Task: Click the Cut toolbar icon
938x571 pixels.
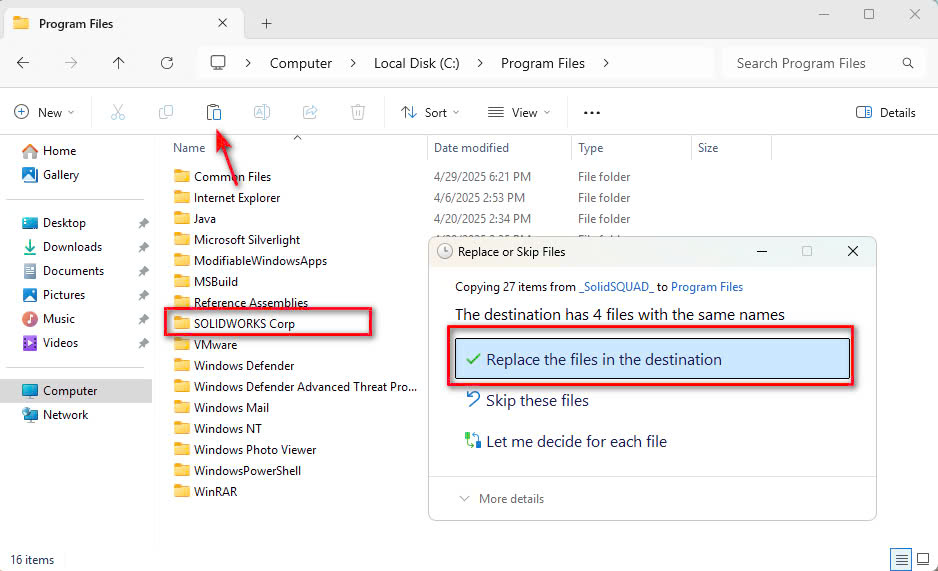Action: [x=118, y=112]
